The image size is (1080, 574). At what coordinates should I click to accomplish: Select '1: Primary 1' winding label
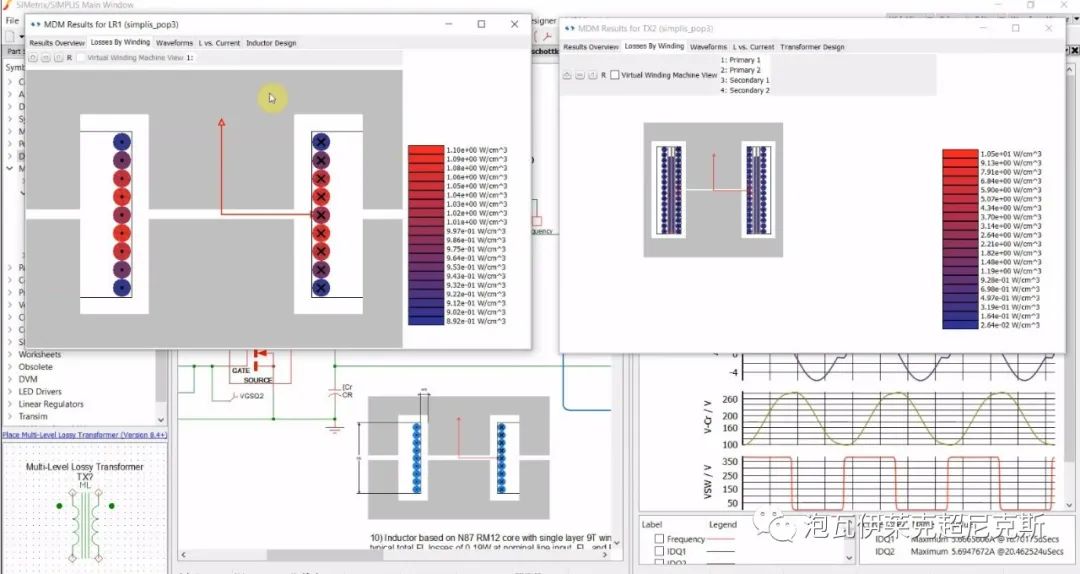(740, 60)
